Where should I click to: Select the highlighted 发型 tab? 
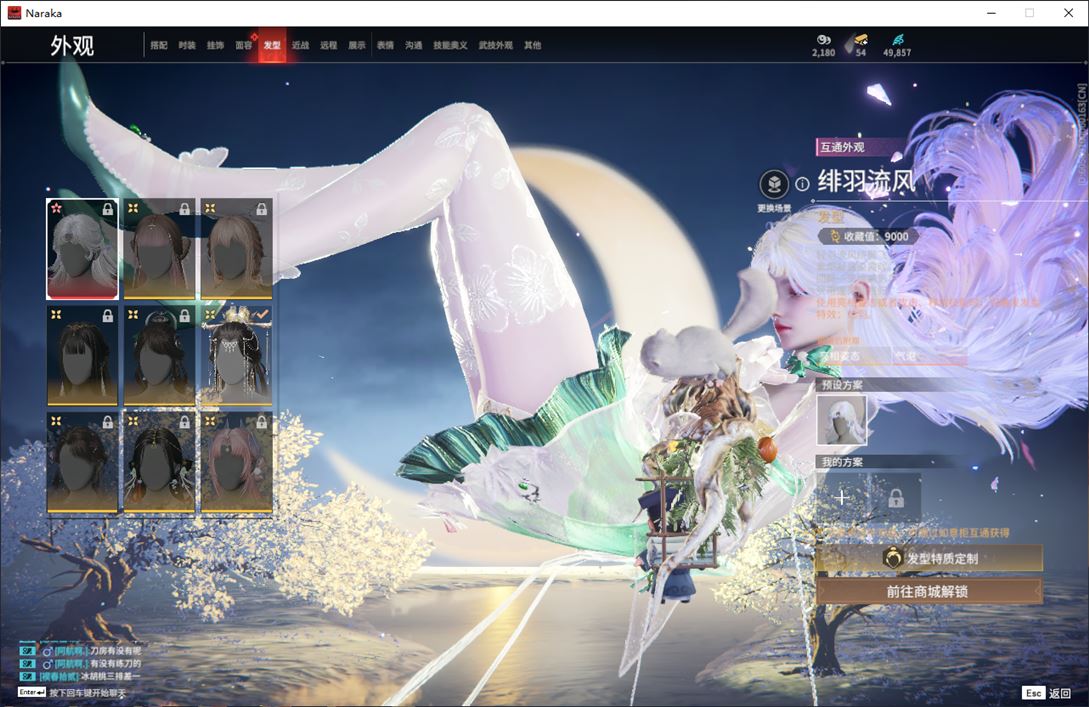(x=272, y=45)
